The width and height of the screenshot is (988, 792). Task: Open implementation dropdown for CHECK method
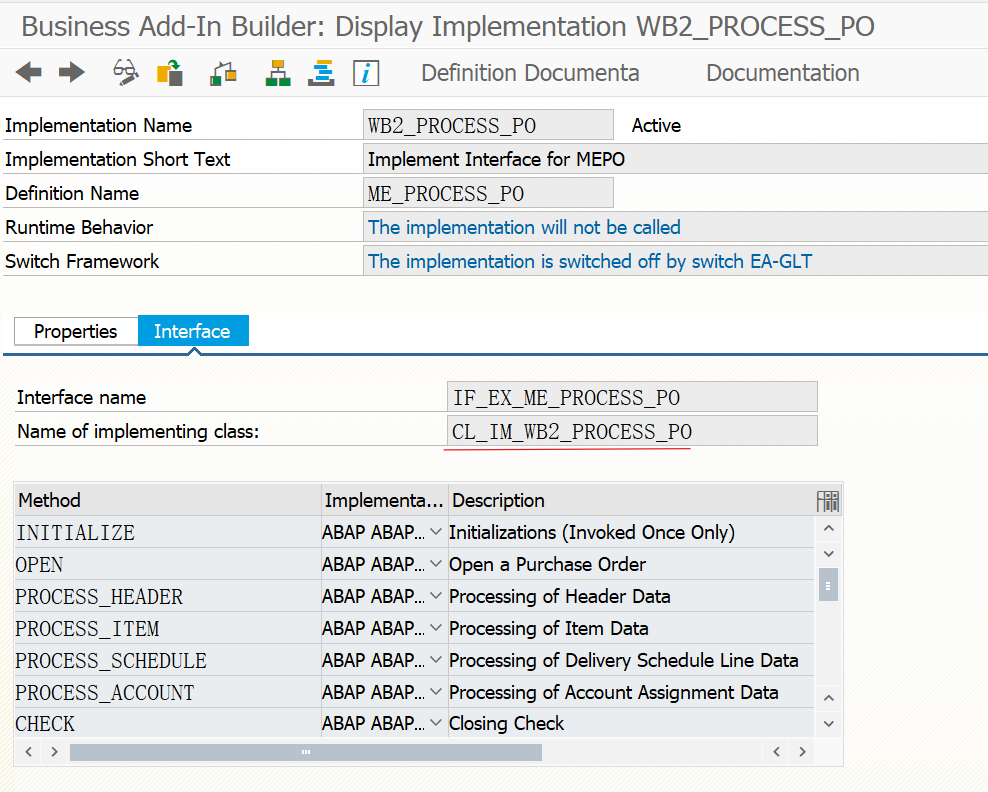coord(435,723)
